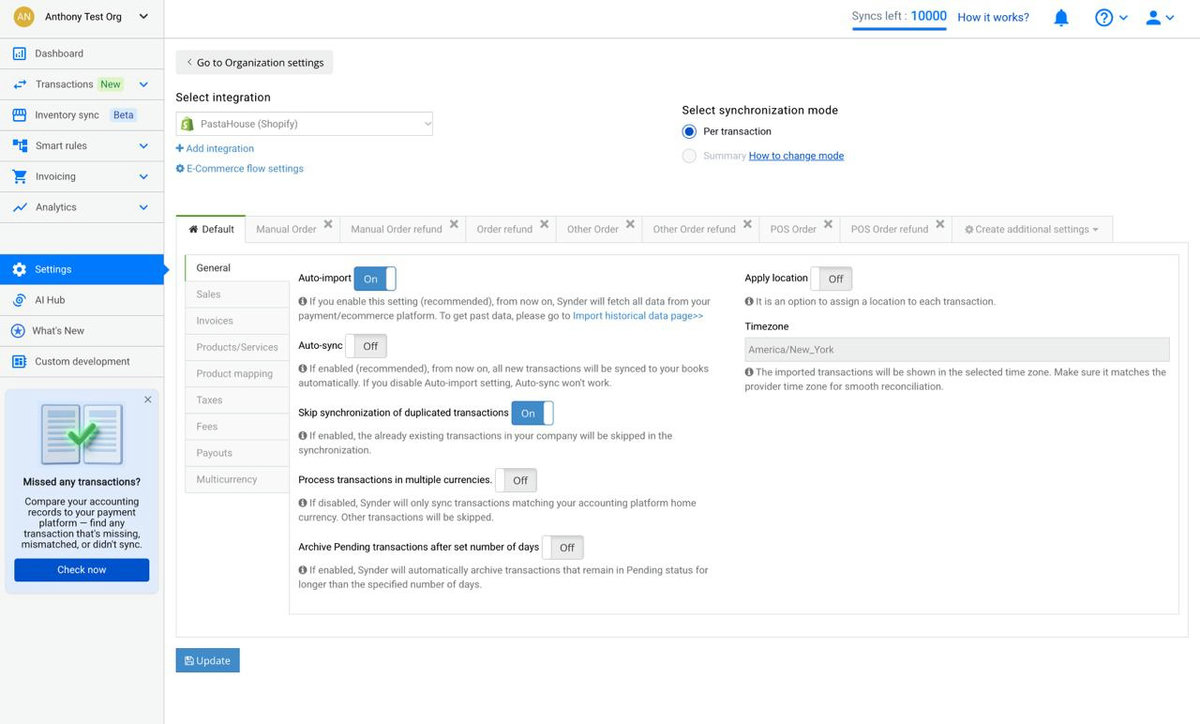1200x724 pixels.
Task: Click the Shopify logo in integration selector
Action: (188, 124)
